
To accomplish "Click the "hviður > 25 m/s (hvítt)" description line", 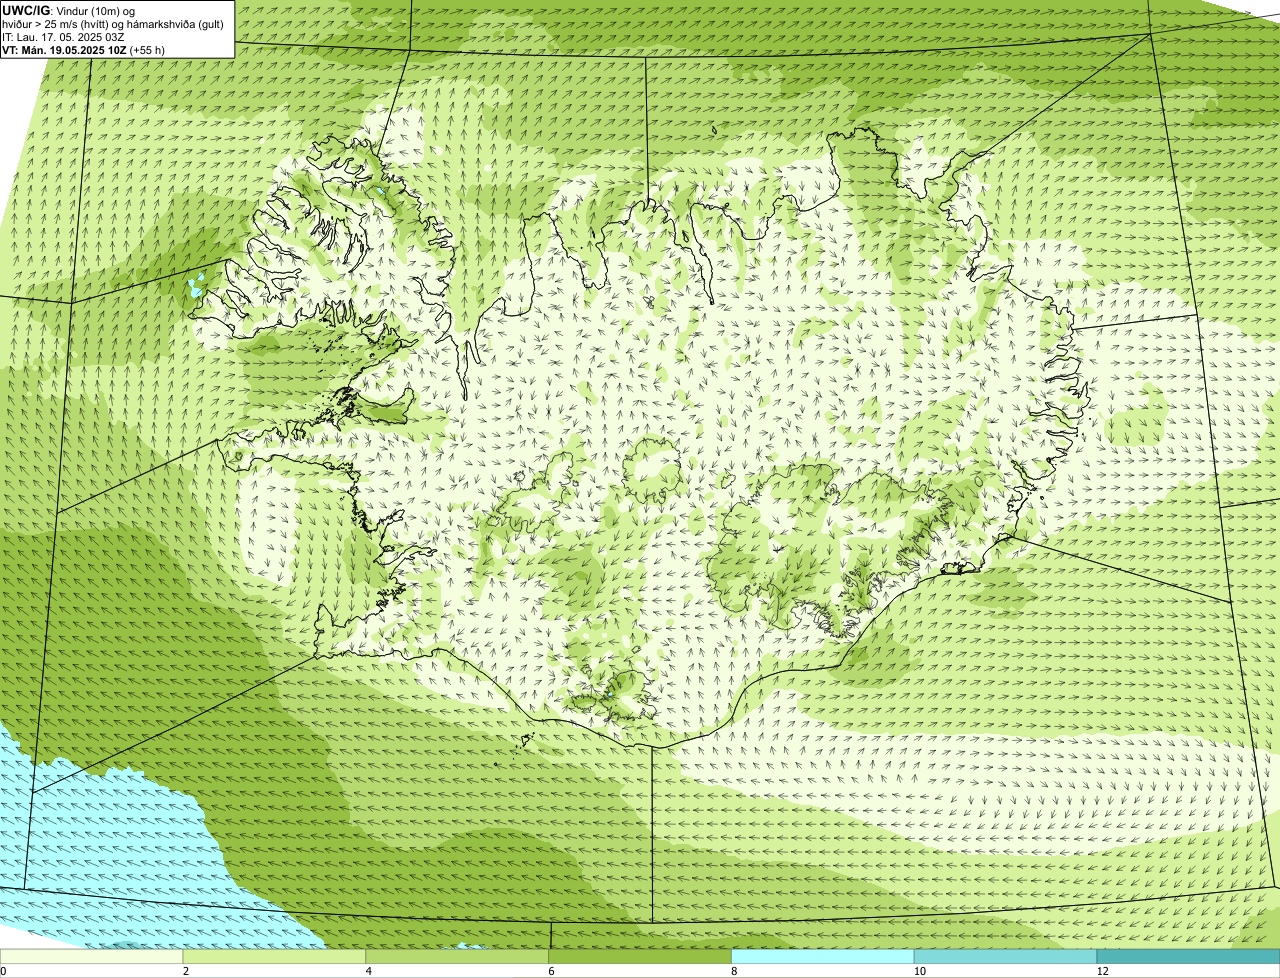I will (x=113, y=24).
